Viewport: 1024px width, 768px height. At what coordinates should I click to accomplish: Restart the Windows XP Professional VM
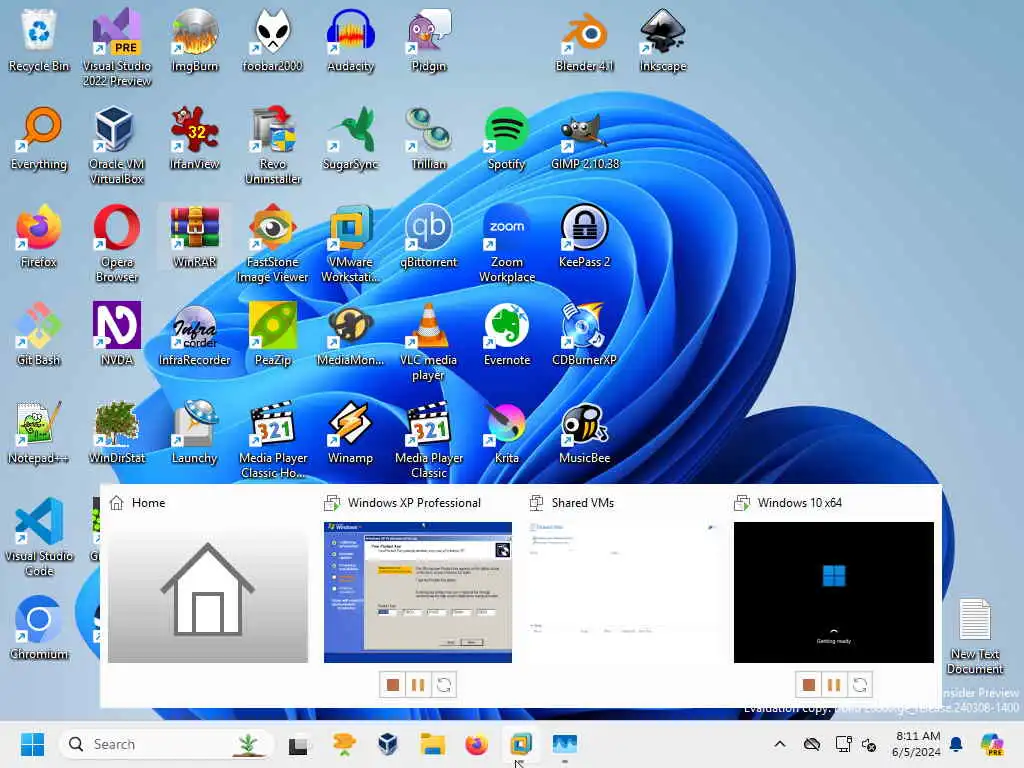[x=444, y=684]
